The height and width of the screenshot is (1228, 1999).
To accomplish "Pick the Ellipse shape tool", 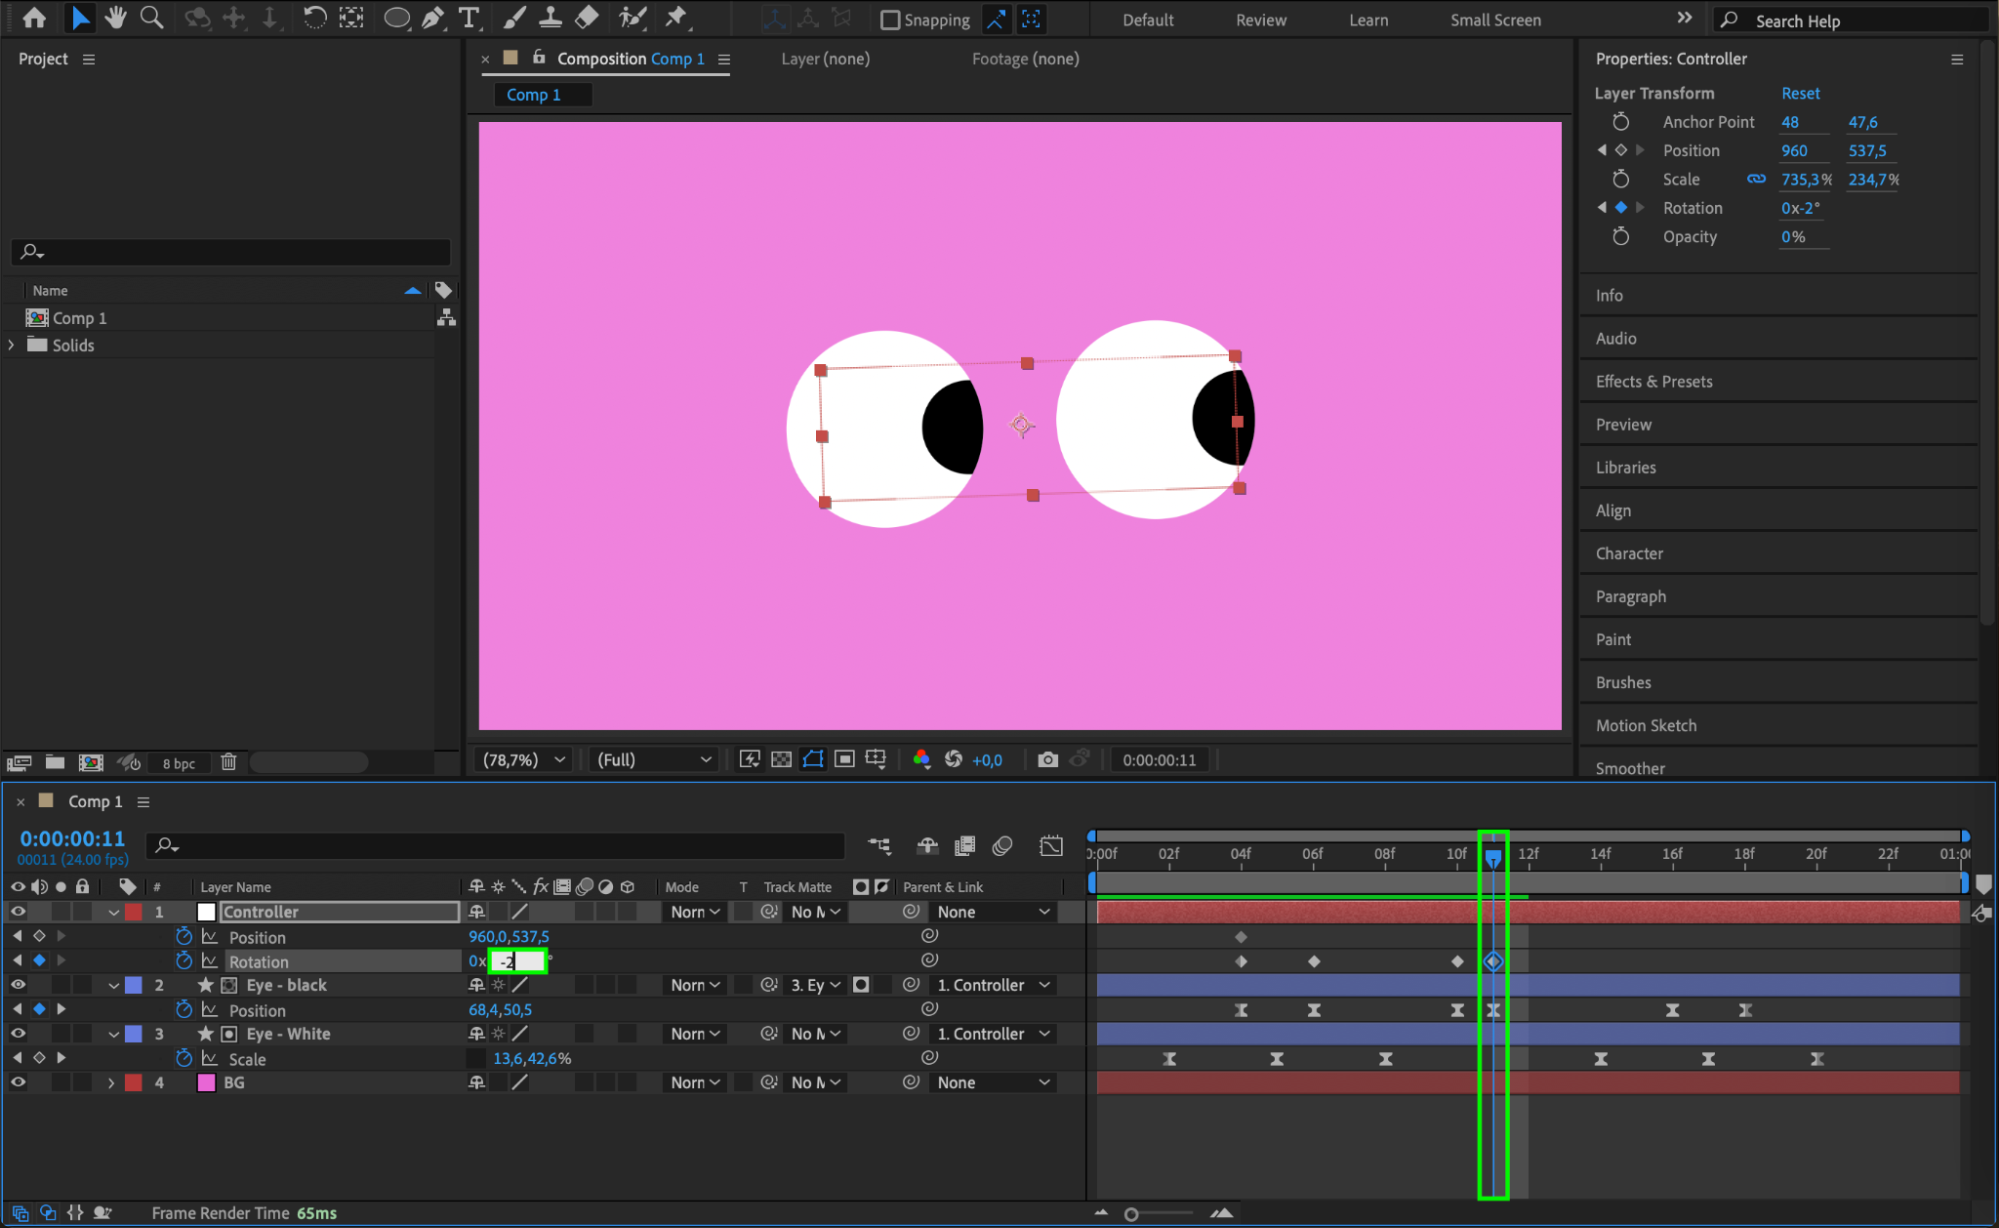I will click(396, 17).
